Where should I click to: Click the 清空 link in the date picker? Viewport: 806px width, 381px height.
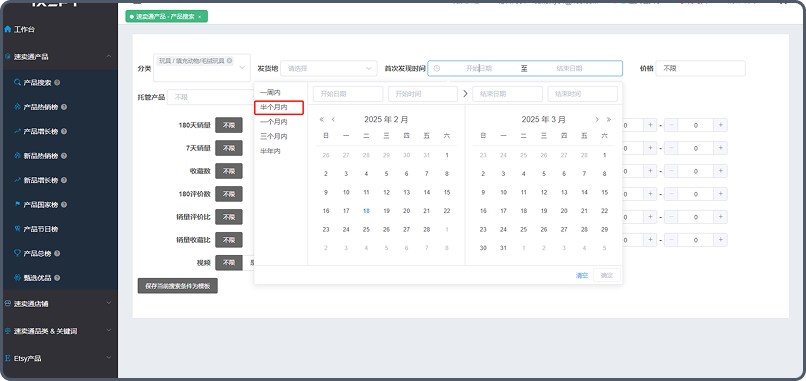coord(581,276)
